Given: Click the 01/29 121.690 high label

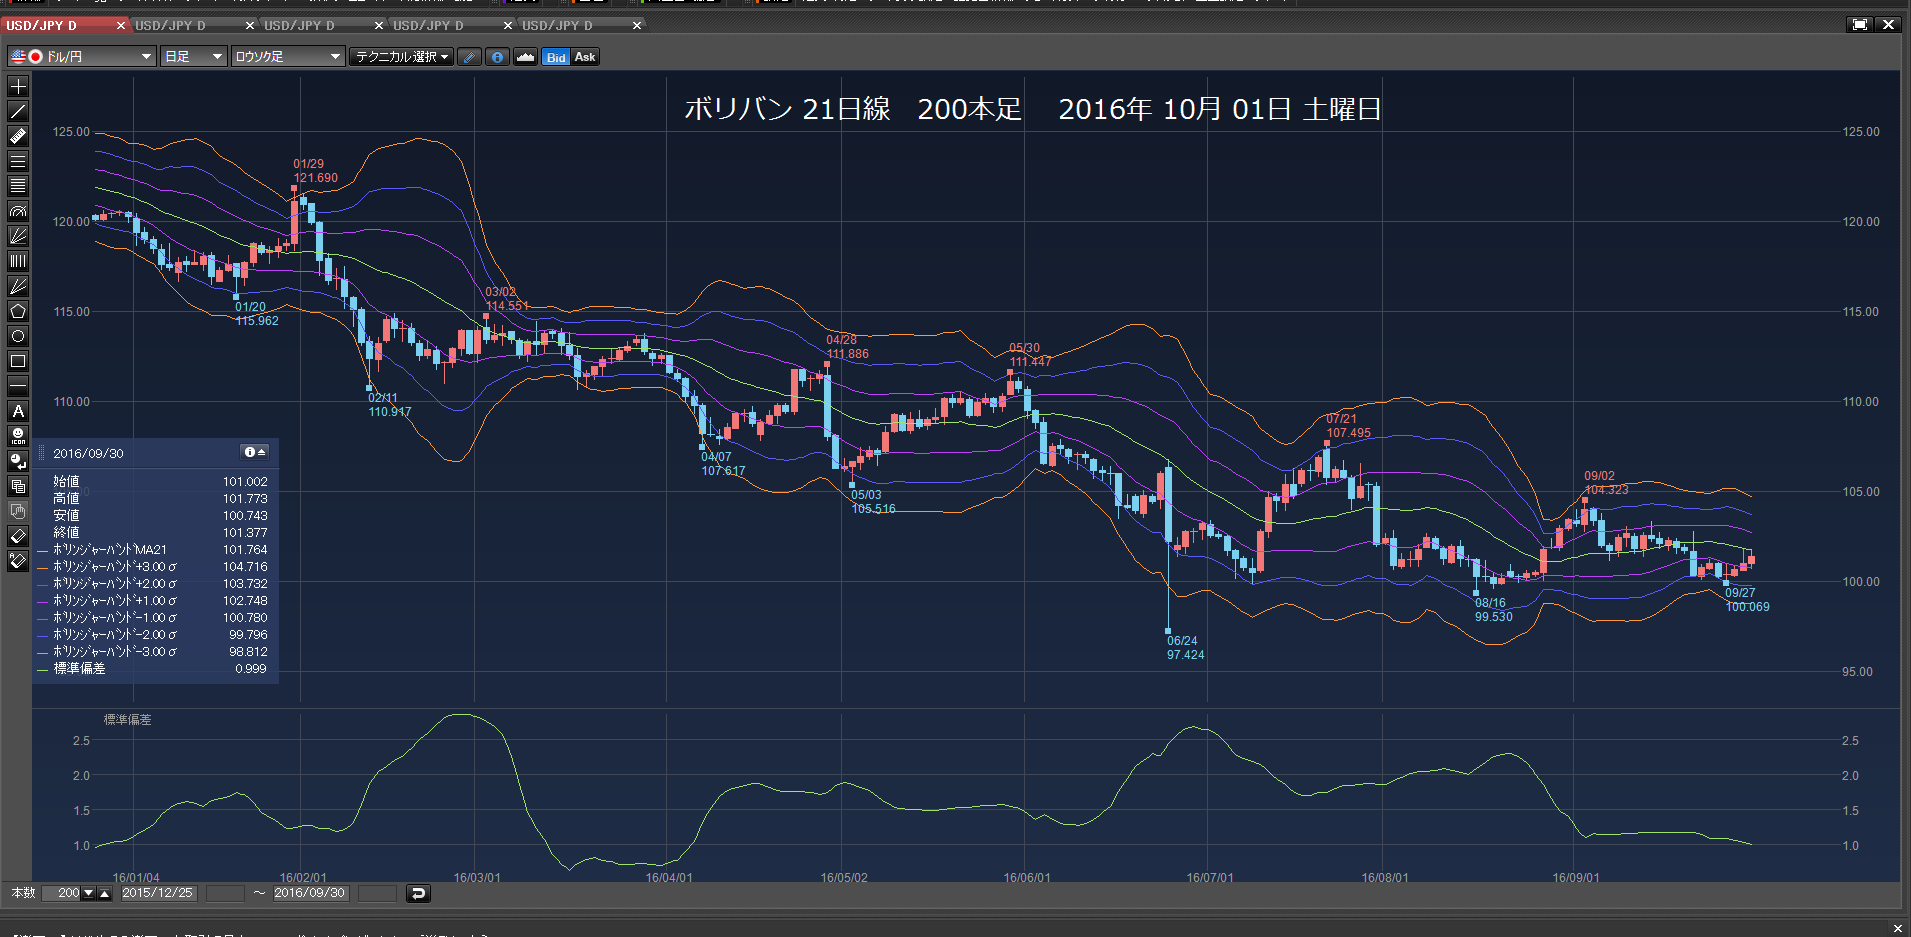Looking at the screenshot, I should pos(315,171).
